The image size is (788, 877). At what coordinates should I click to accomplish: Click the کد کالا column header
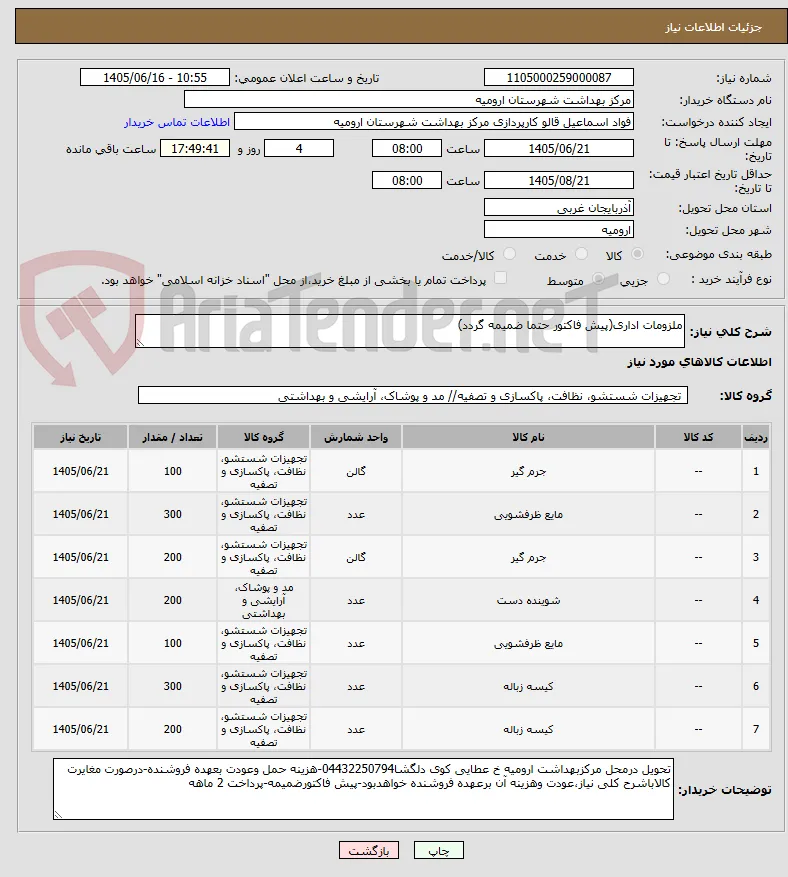point(698,437)
